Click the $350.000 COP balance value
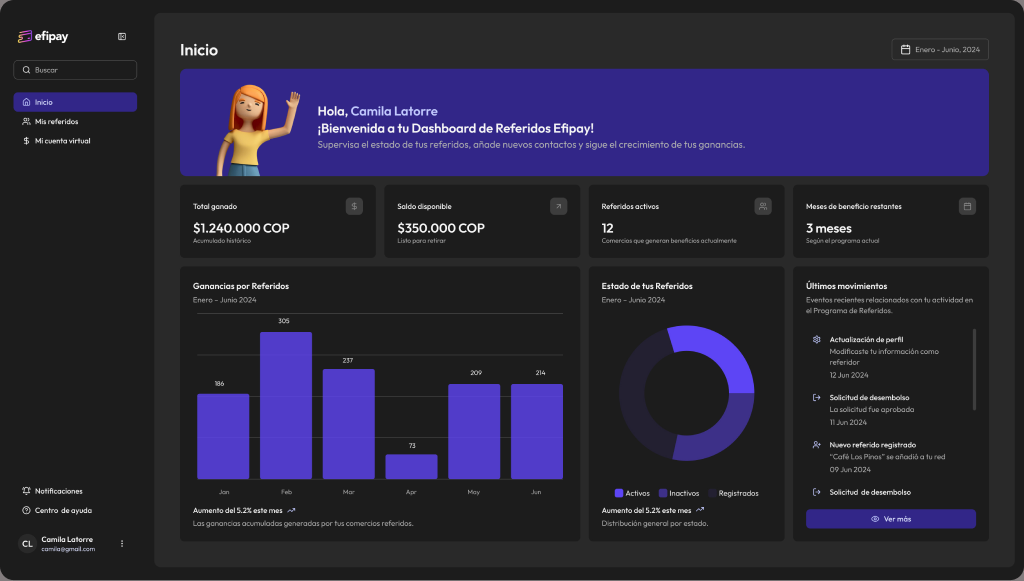 (441, 228)
